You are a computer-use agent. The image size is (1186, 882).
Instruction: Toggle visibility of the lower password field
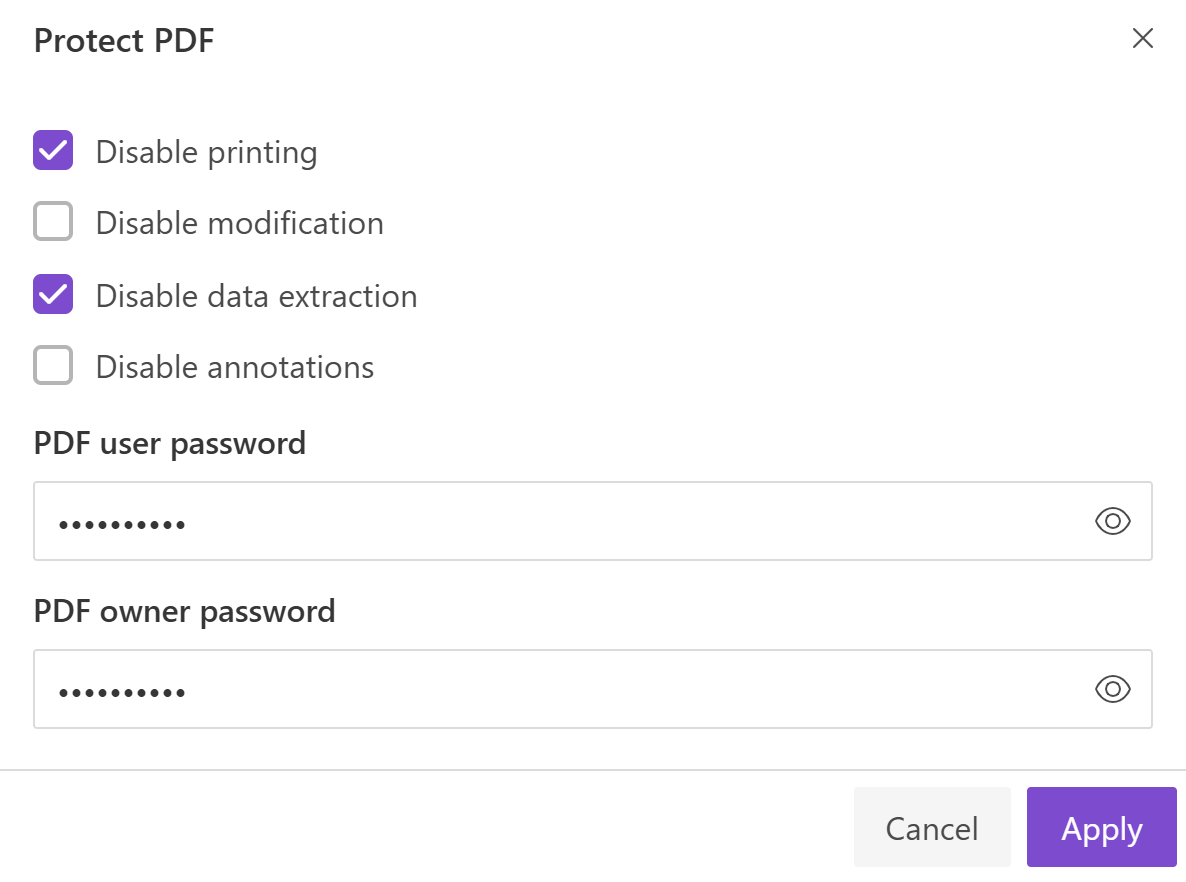pos(1113,689)
